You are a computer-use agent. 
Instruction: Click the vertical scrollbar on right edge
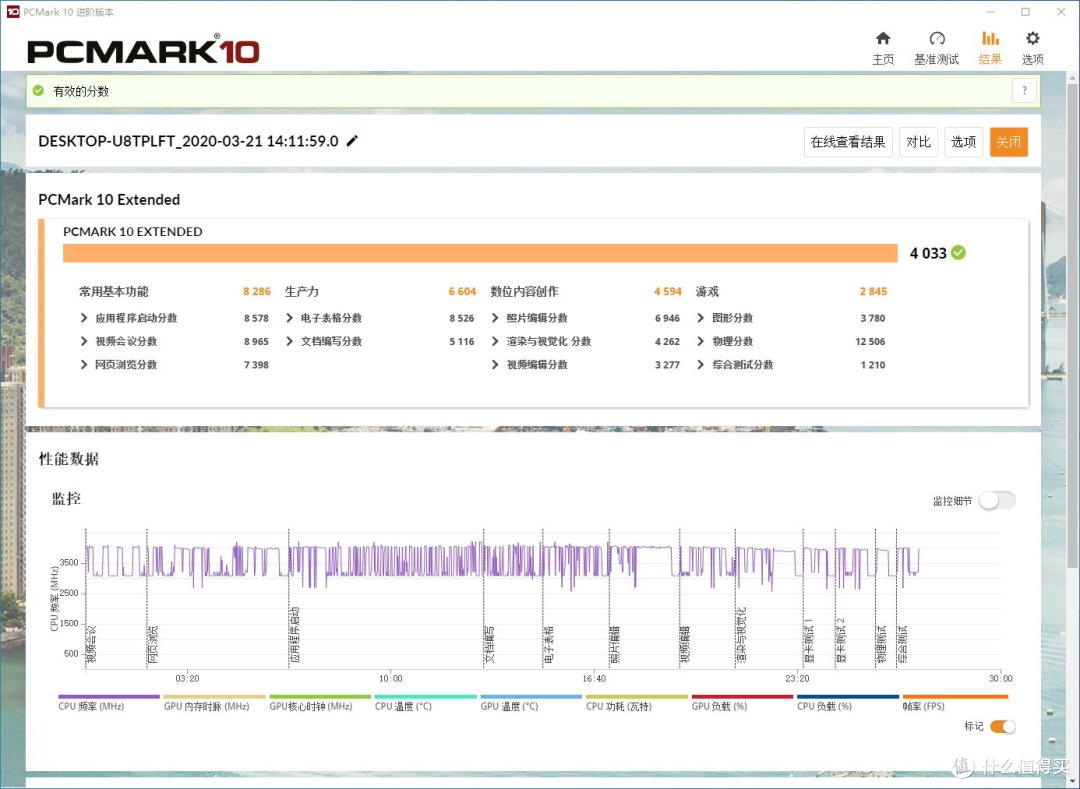point(1073,324)
